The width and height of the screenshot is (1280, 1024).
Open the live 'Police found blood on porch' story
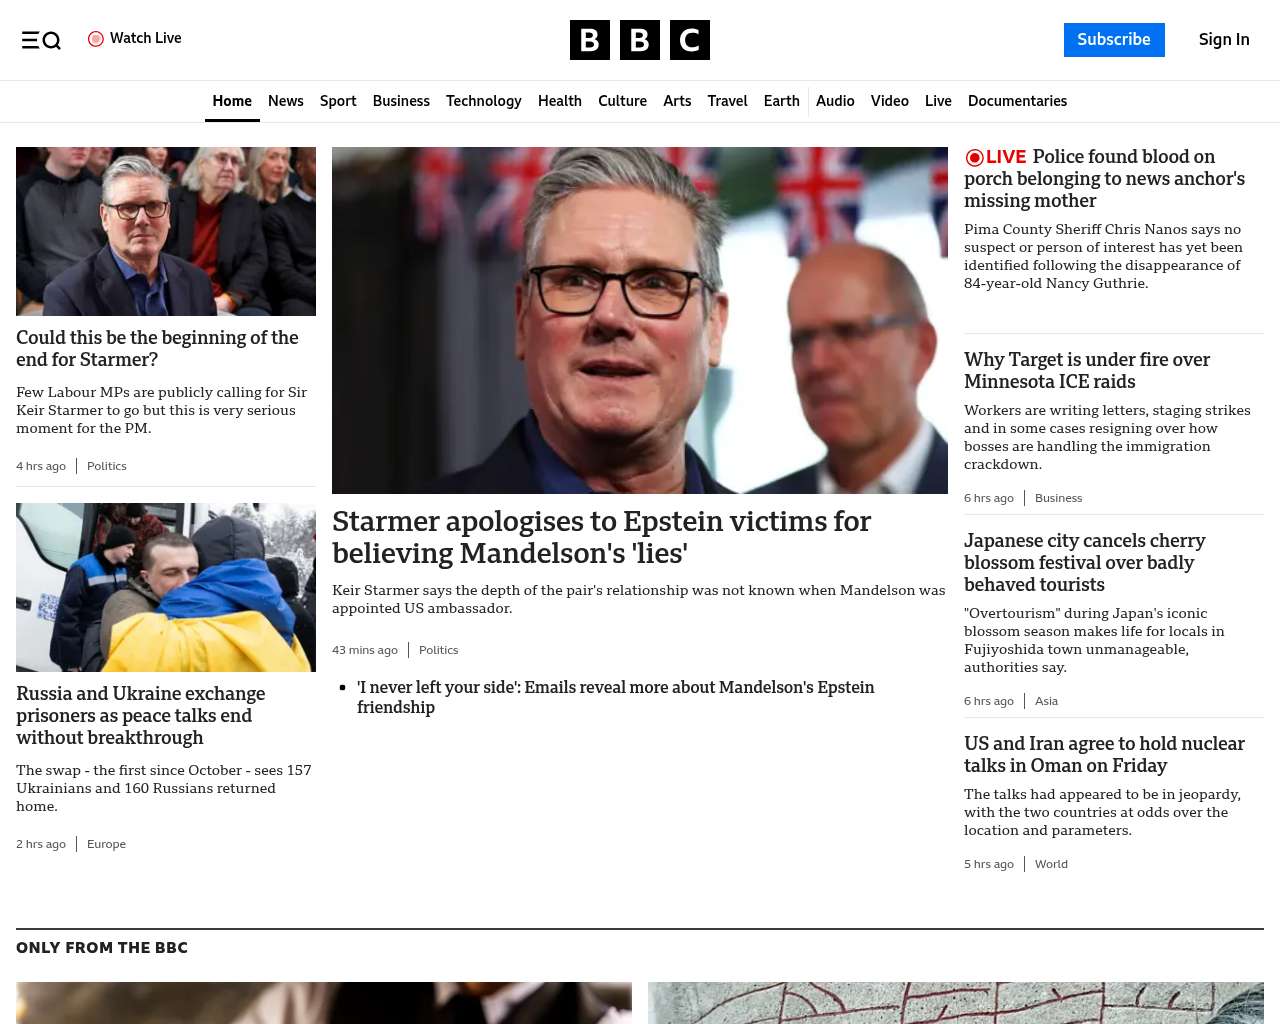tap(1104, 179)
